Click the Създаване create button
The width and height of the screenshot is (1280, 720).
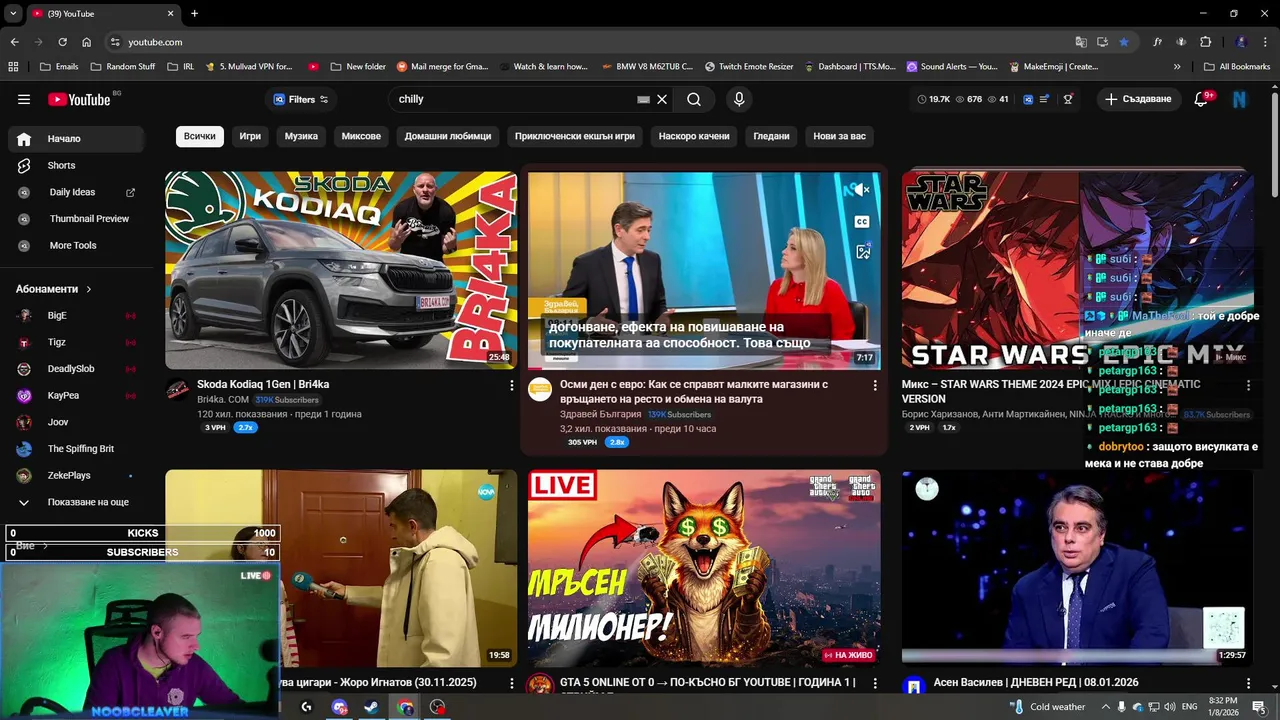1137,99
